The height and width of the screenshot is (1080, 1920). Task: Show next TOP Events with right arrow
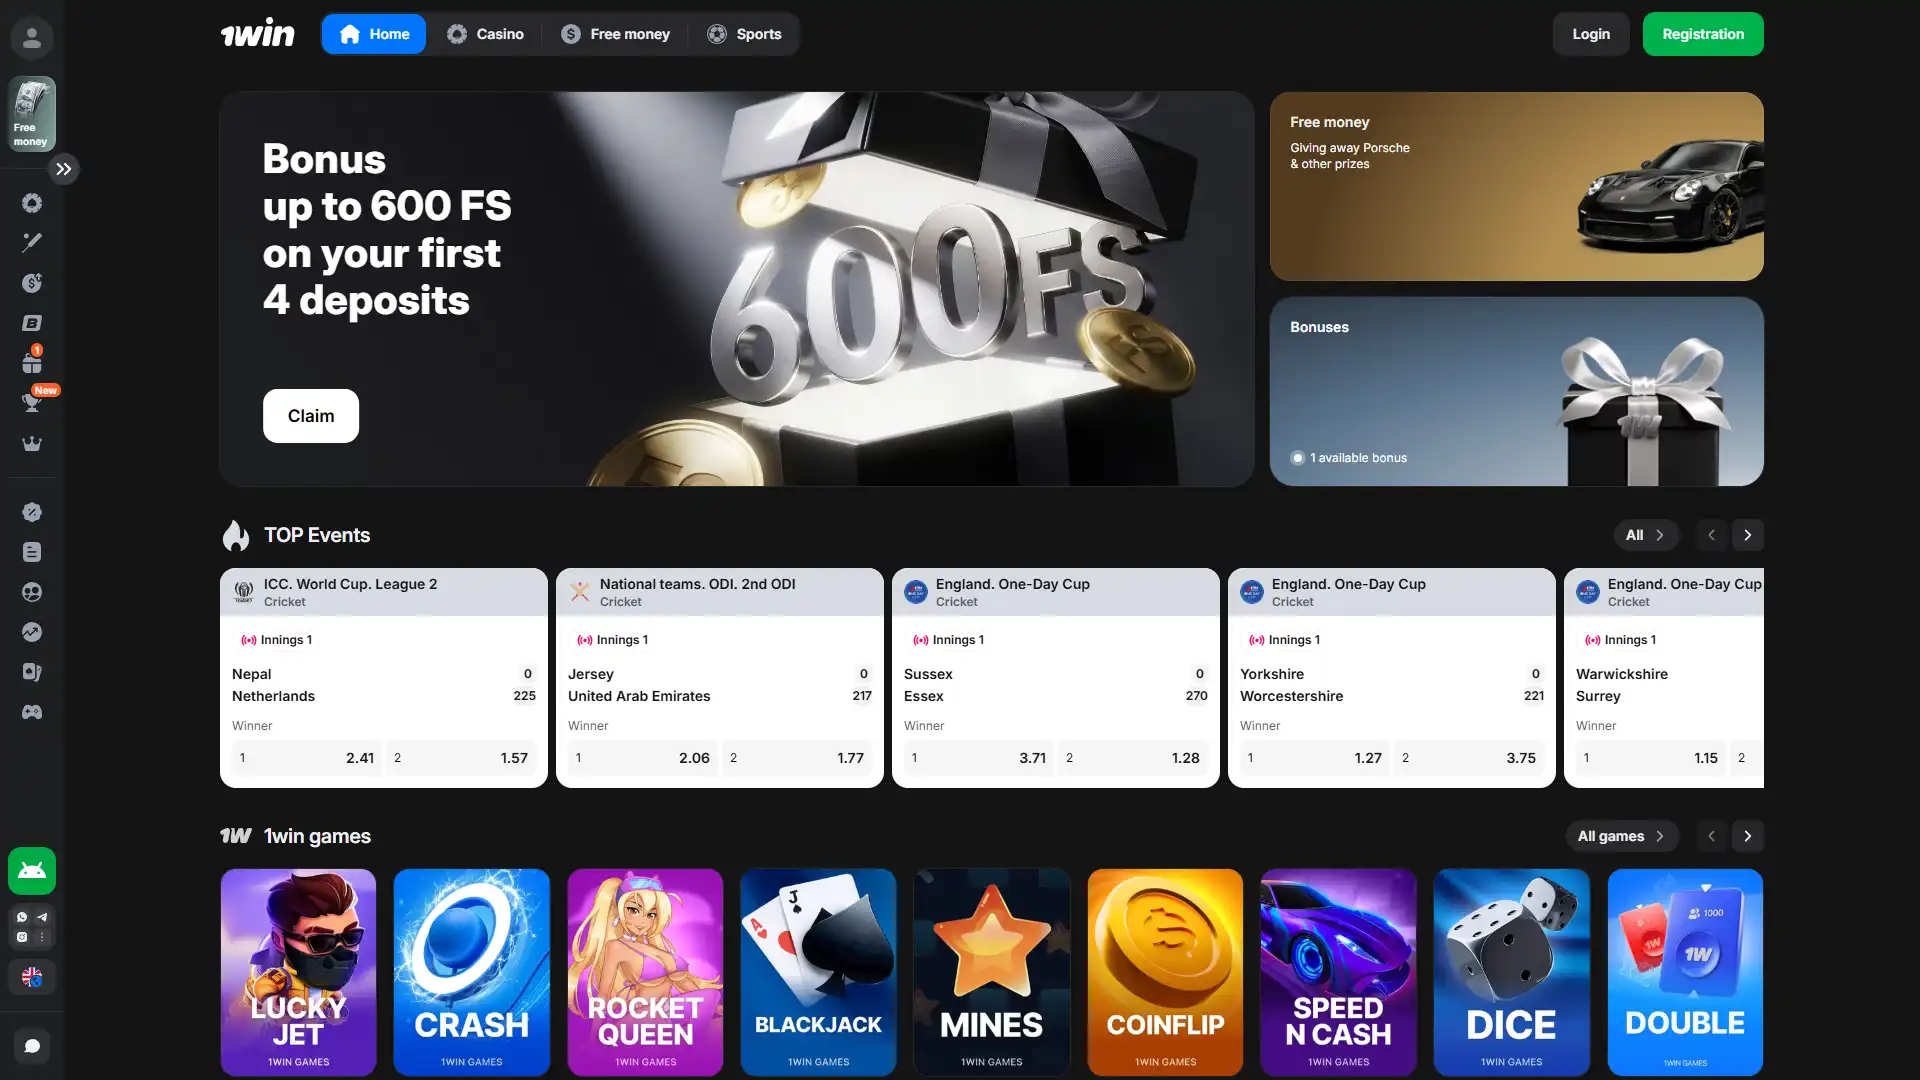point(1748,535)
